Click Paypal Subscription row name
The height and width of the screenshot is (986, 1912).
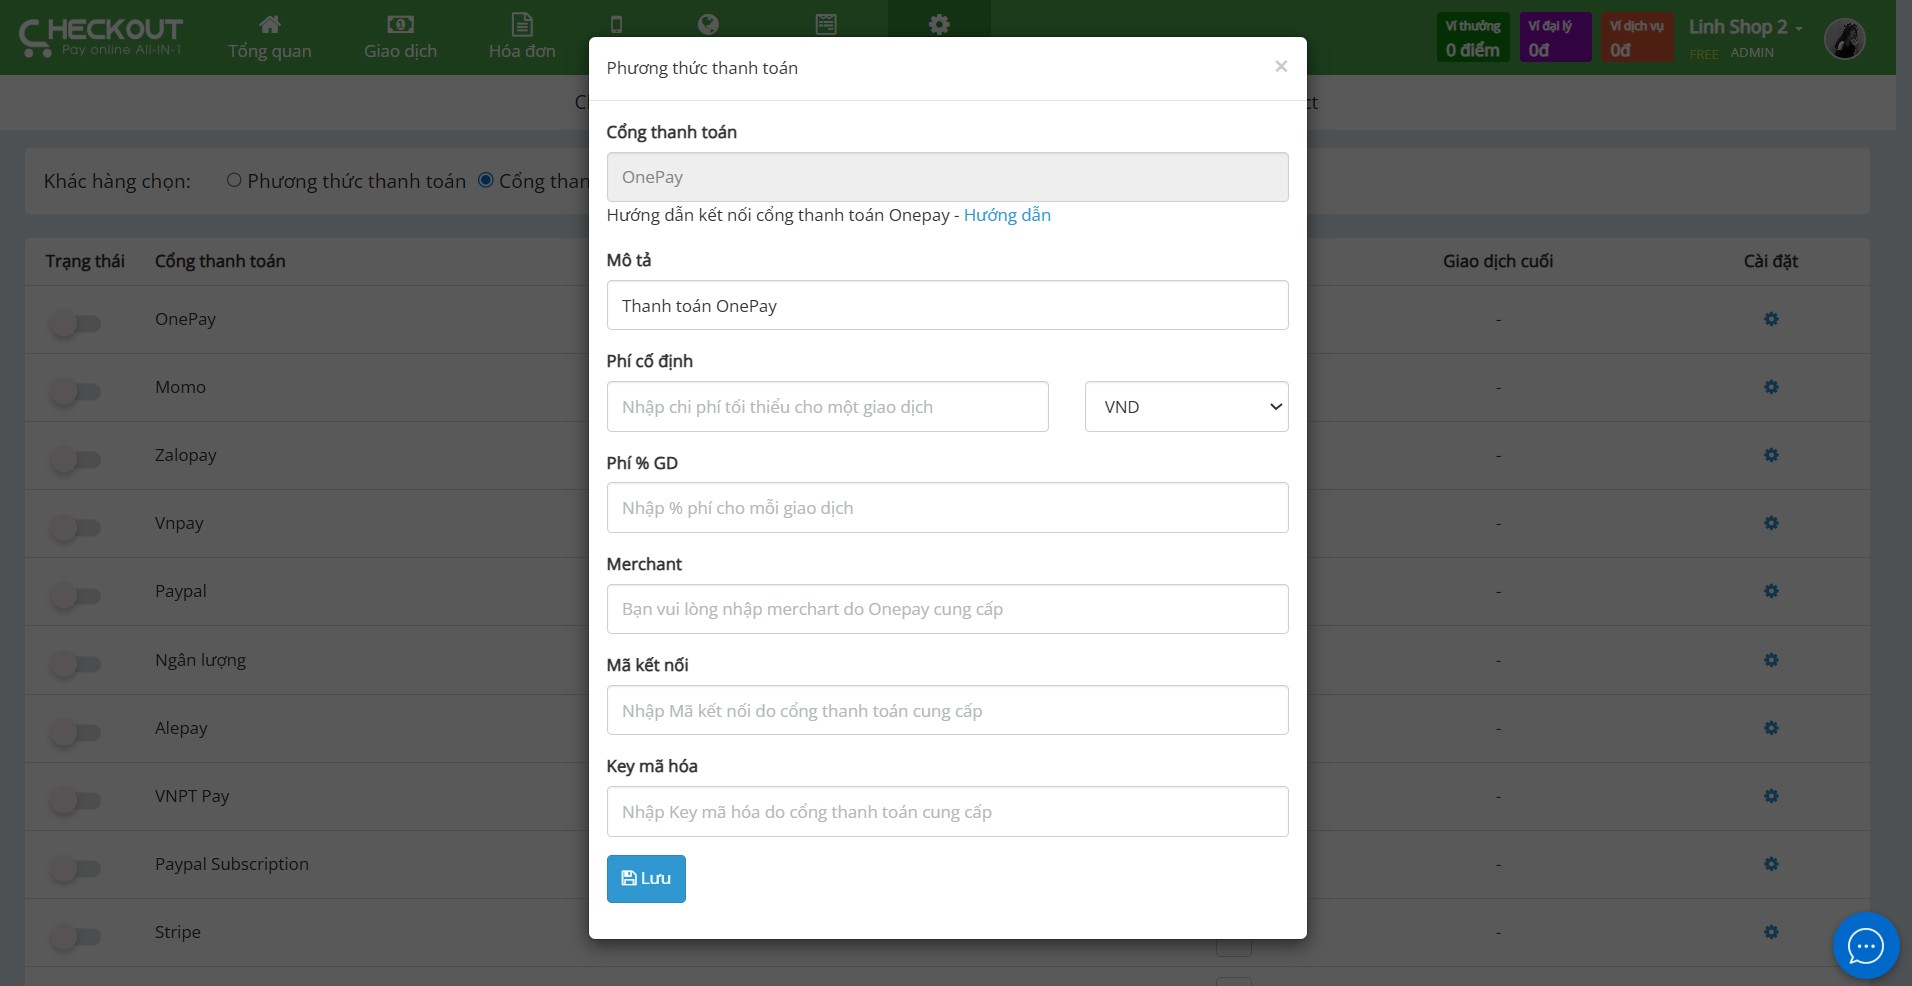pos(232,864)
